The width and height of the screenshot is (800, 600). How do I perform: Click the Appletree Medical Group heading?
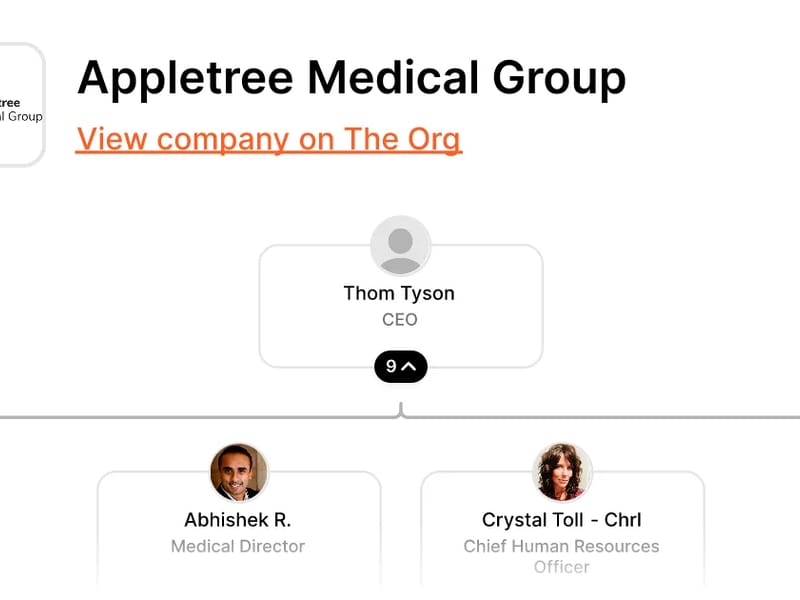(x=351, y=77)
